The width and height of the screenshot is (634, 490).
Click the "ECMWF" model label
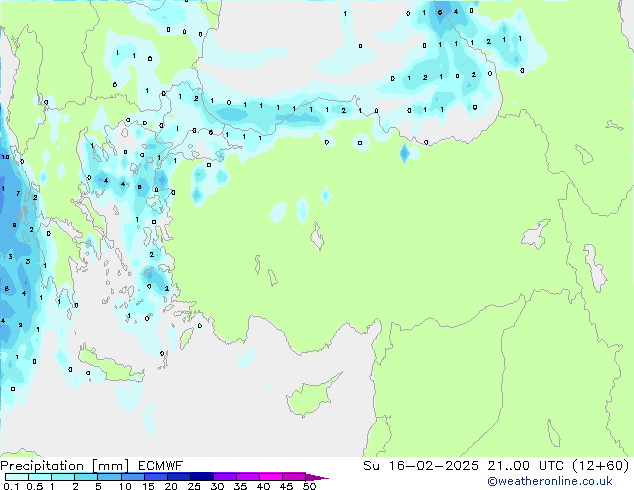[x=161, y=466]
